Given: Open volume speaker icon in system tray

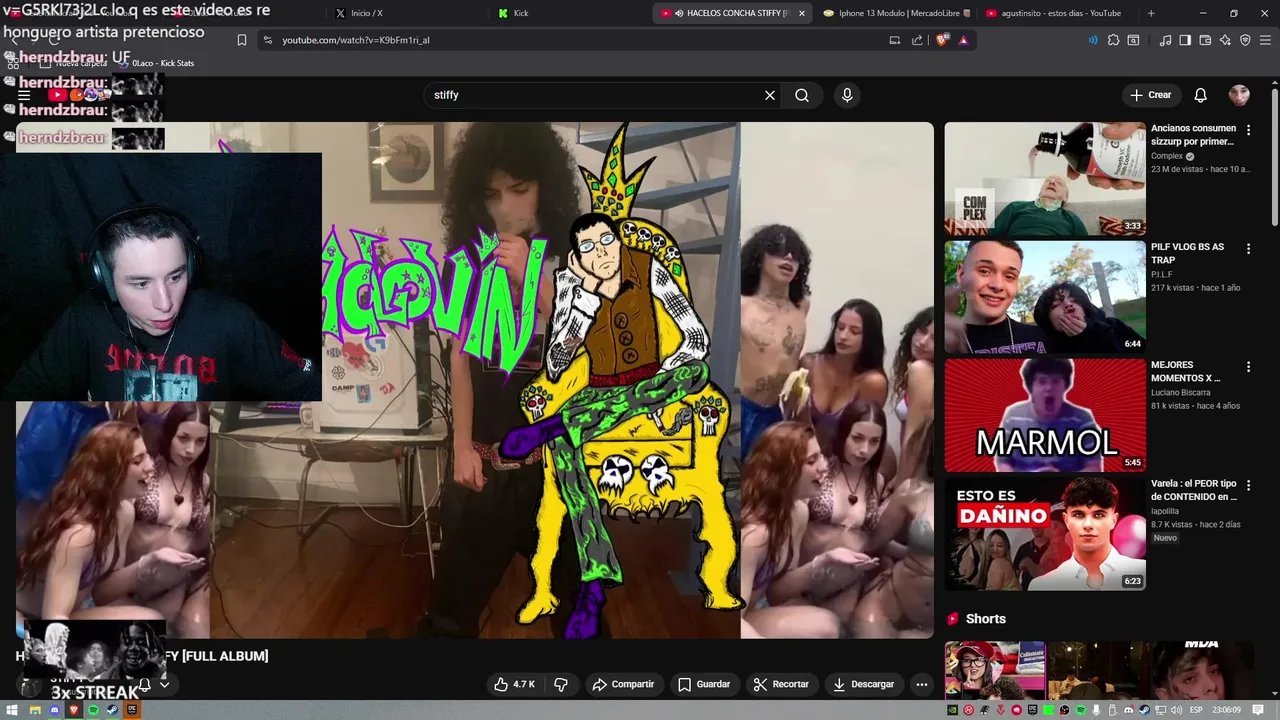Looking at the screenshot, I should (1177, 710).
